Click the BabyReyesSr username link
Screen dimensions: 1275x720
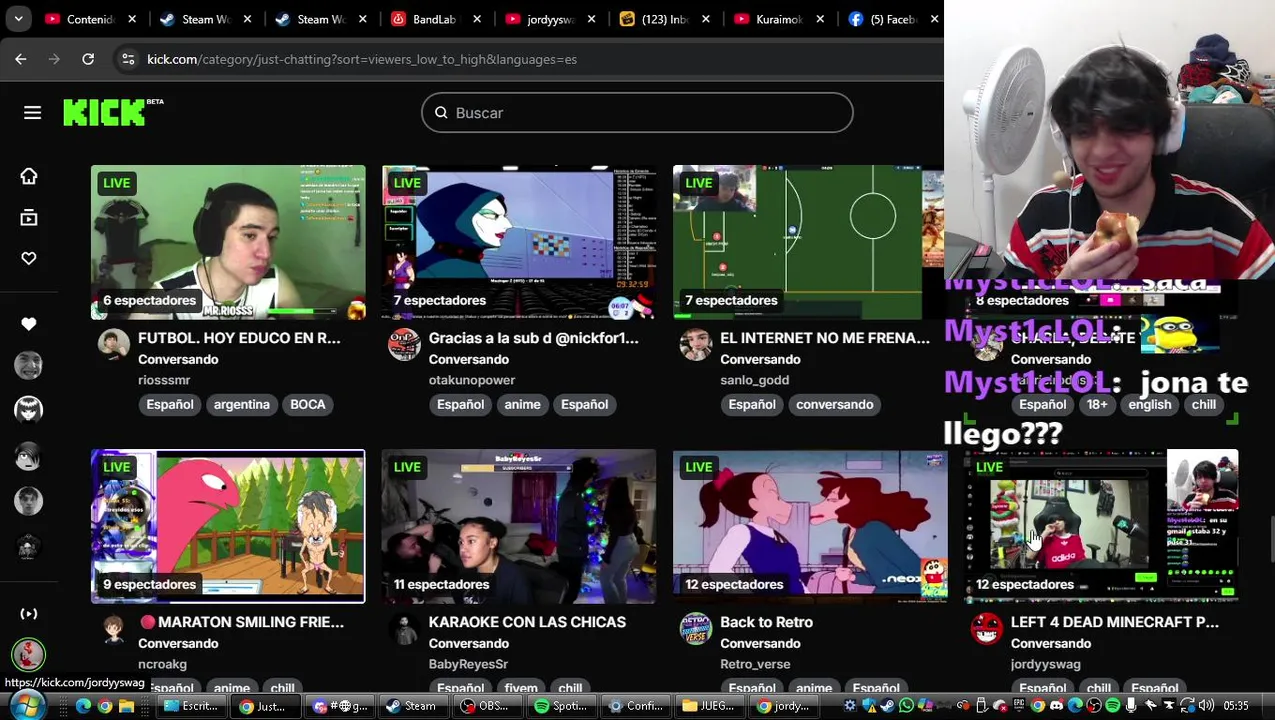pyautogui.click(x=468, y=664)
